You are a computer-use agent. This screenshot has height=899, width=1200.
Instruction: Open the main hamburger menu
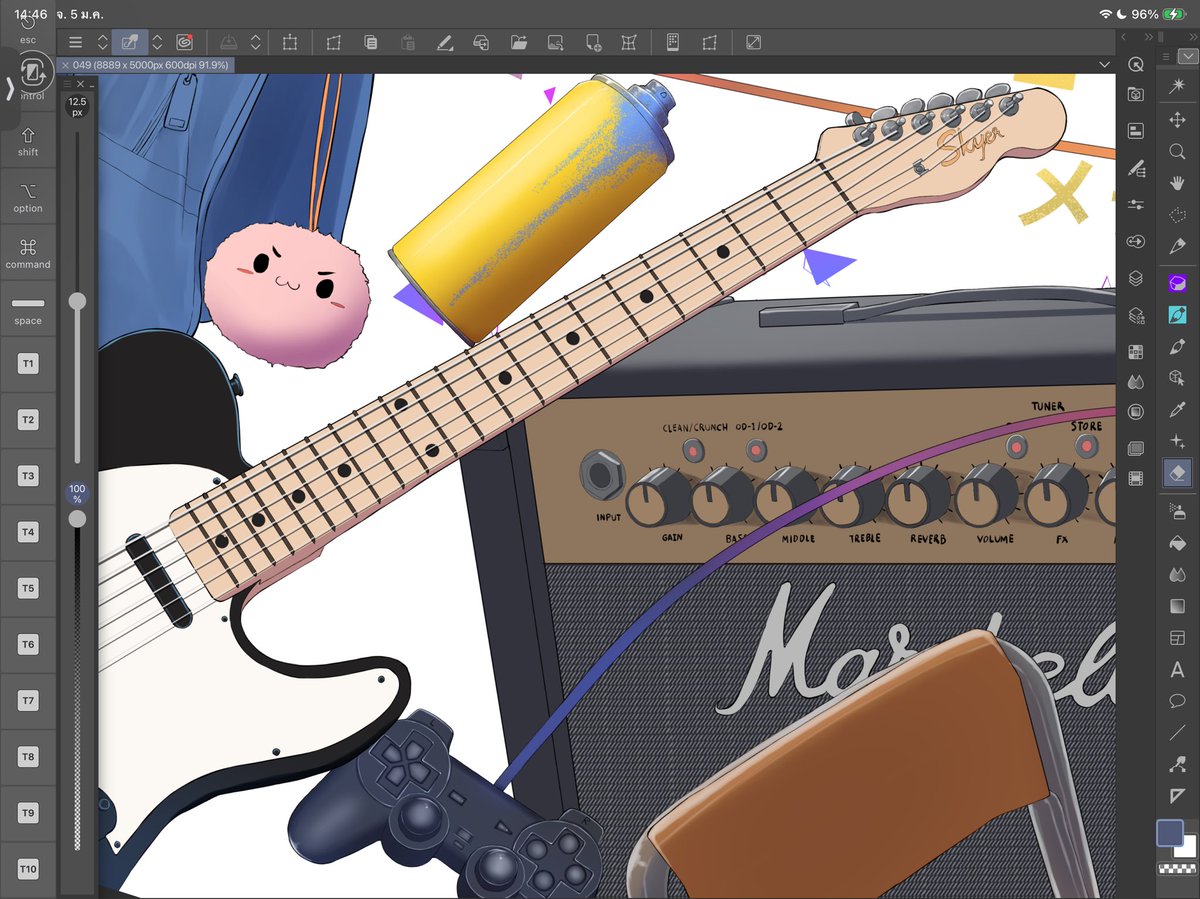coord(76,42)
